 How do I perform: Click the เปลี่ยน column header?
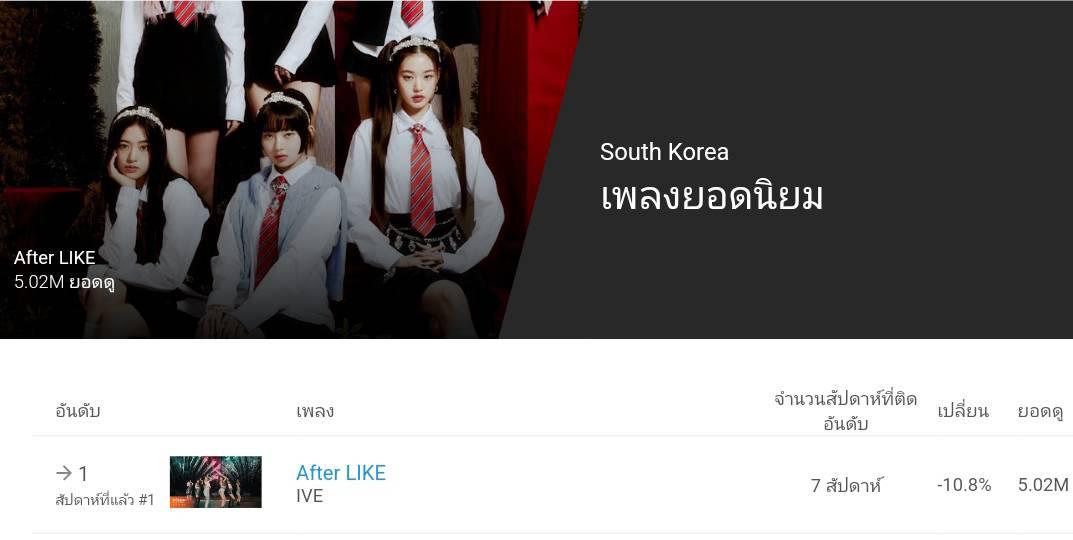click(x=963, y=411)
